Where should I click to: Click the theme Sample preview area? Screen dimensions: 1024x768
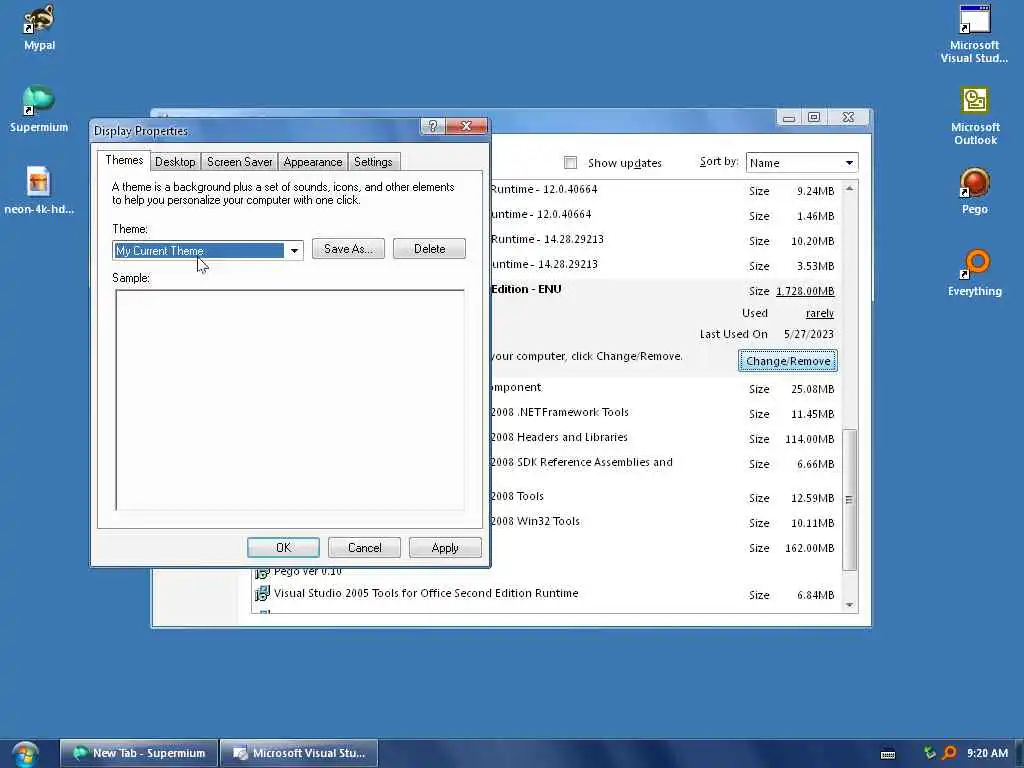pyautogui.click(x=290, y=400)
